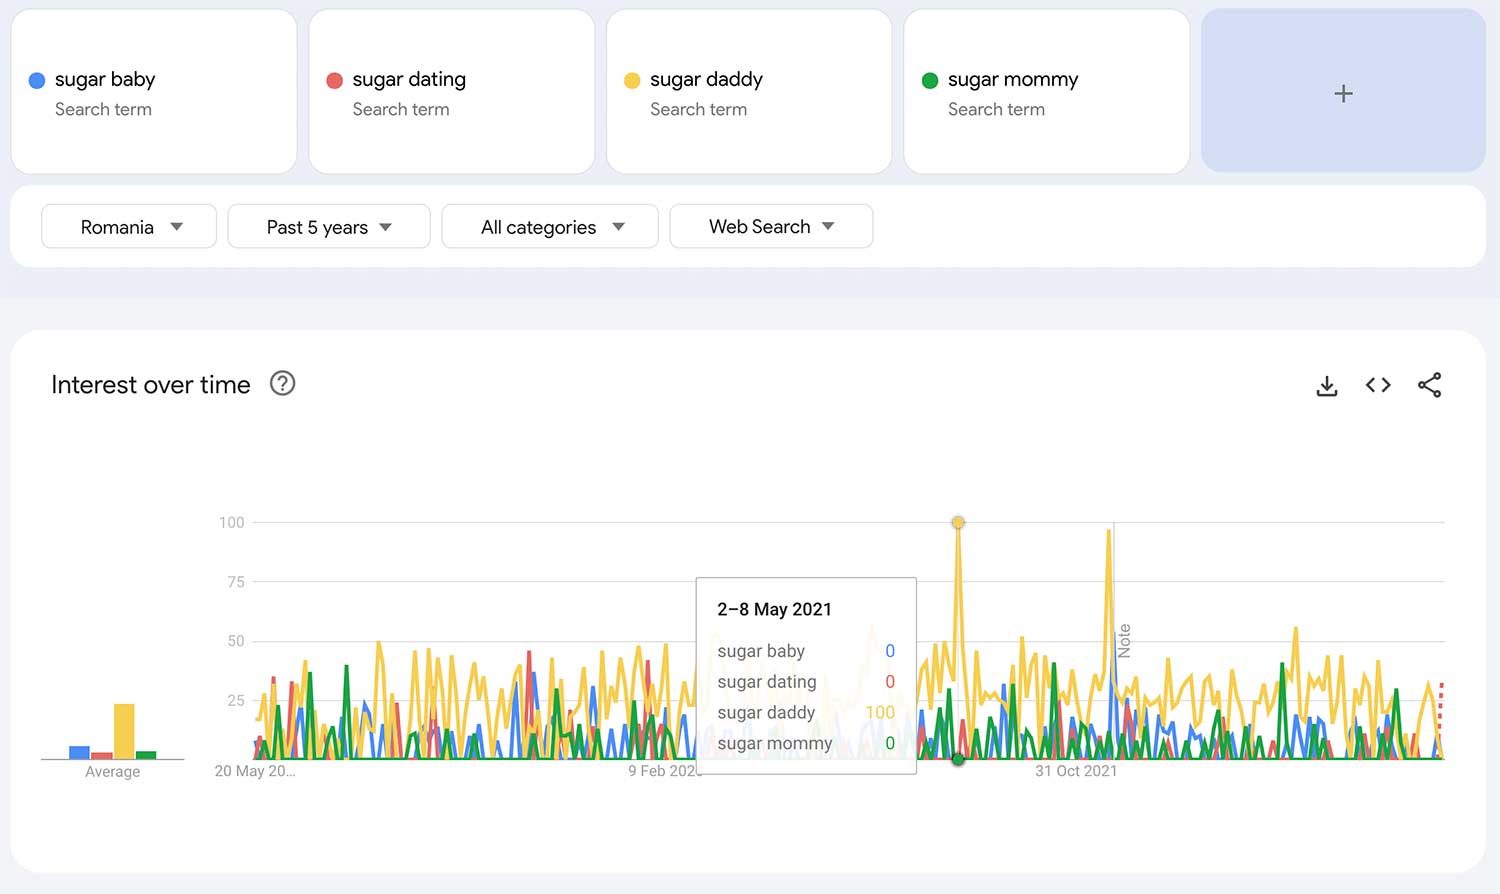Click the Average label under bars

coord(112,772)
